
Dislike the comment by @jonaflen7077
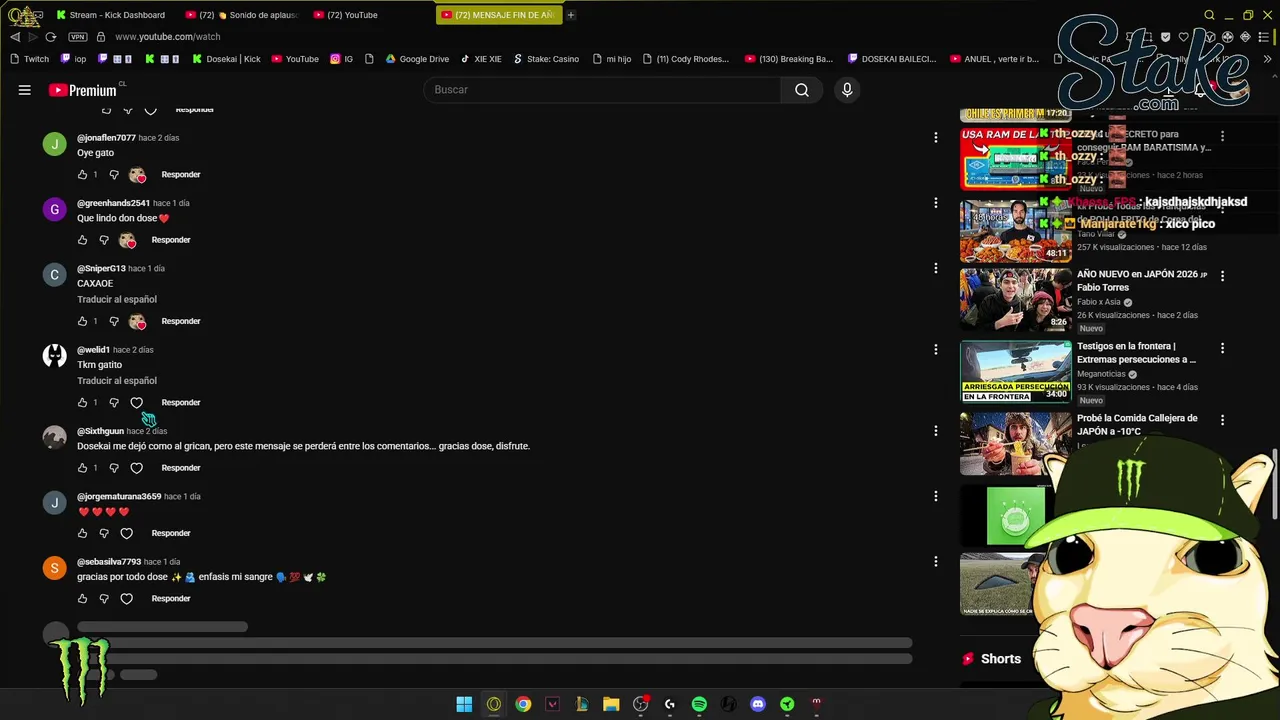114,175
